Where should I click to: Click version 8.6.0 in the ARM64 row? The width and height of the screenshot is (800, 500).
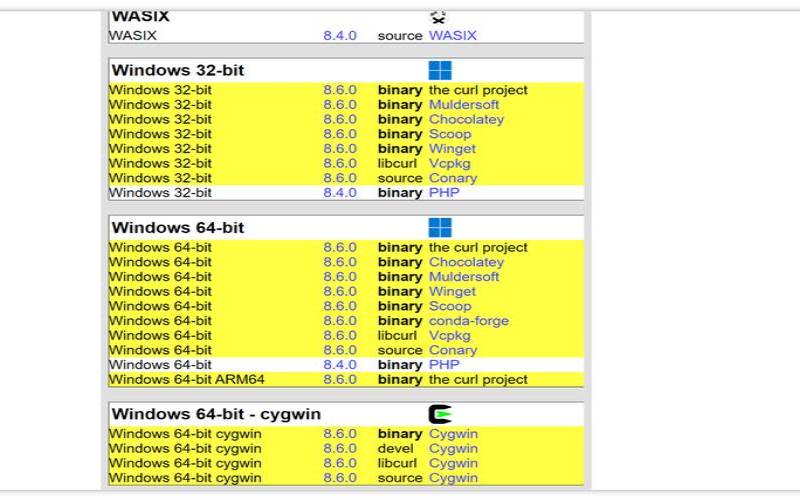point(340,380)
